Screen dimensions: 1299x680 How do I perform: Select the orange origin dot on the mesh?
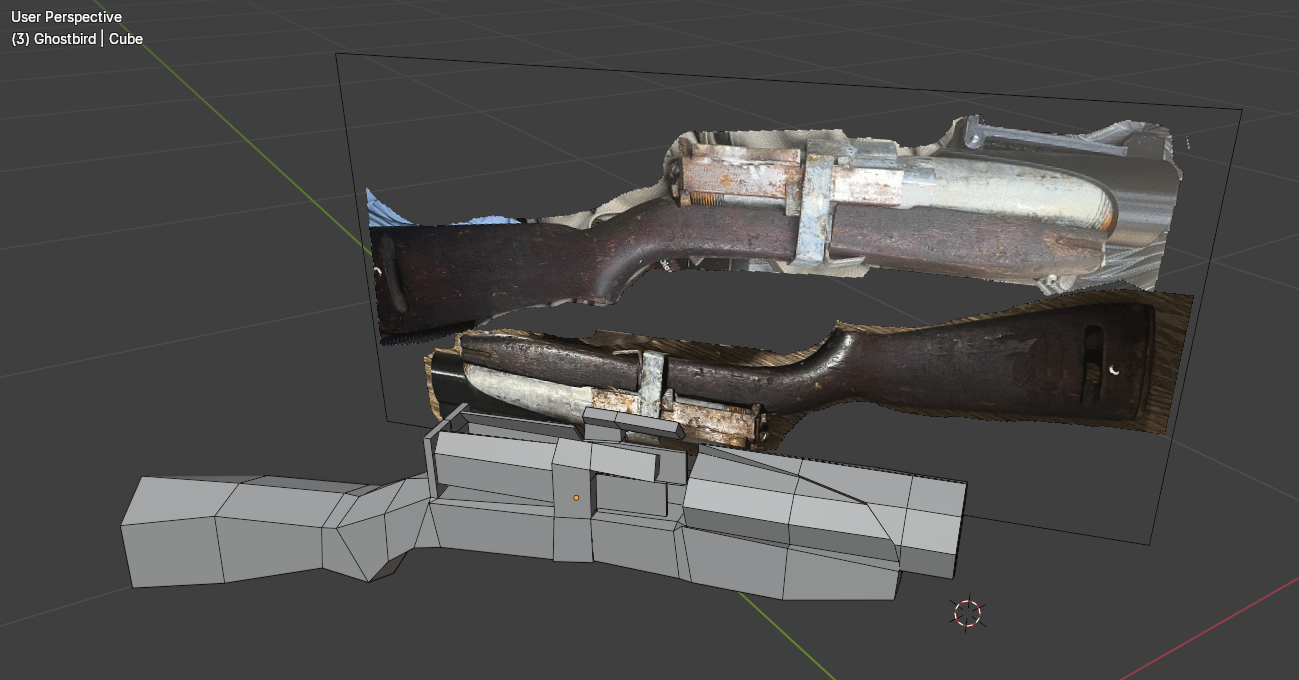[576, 497]
